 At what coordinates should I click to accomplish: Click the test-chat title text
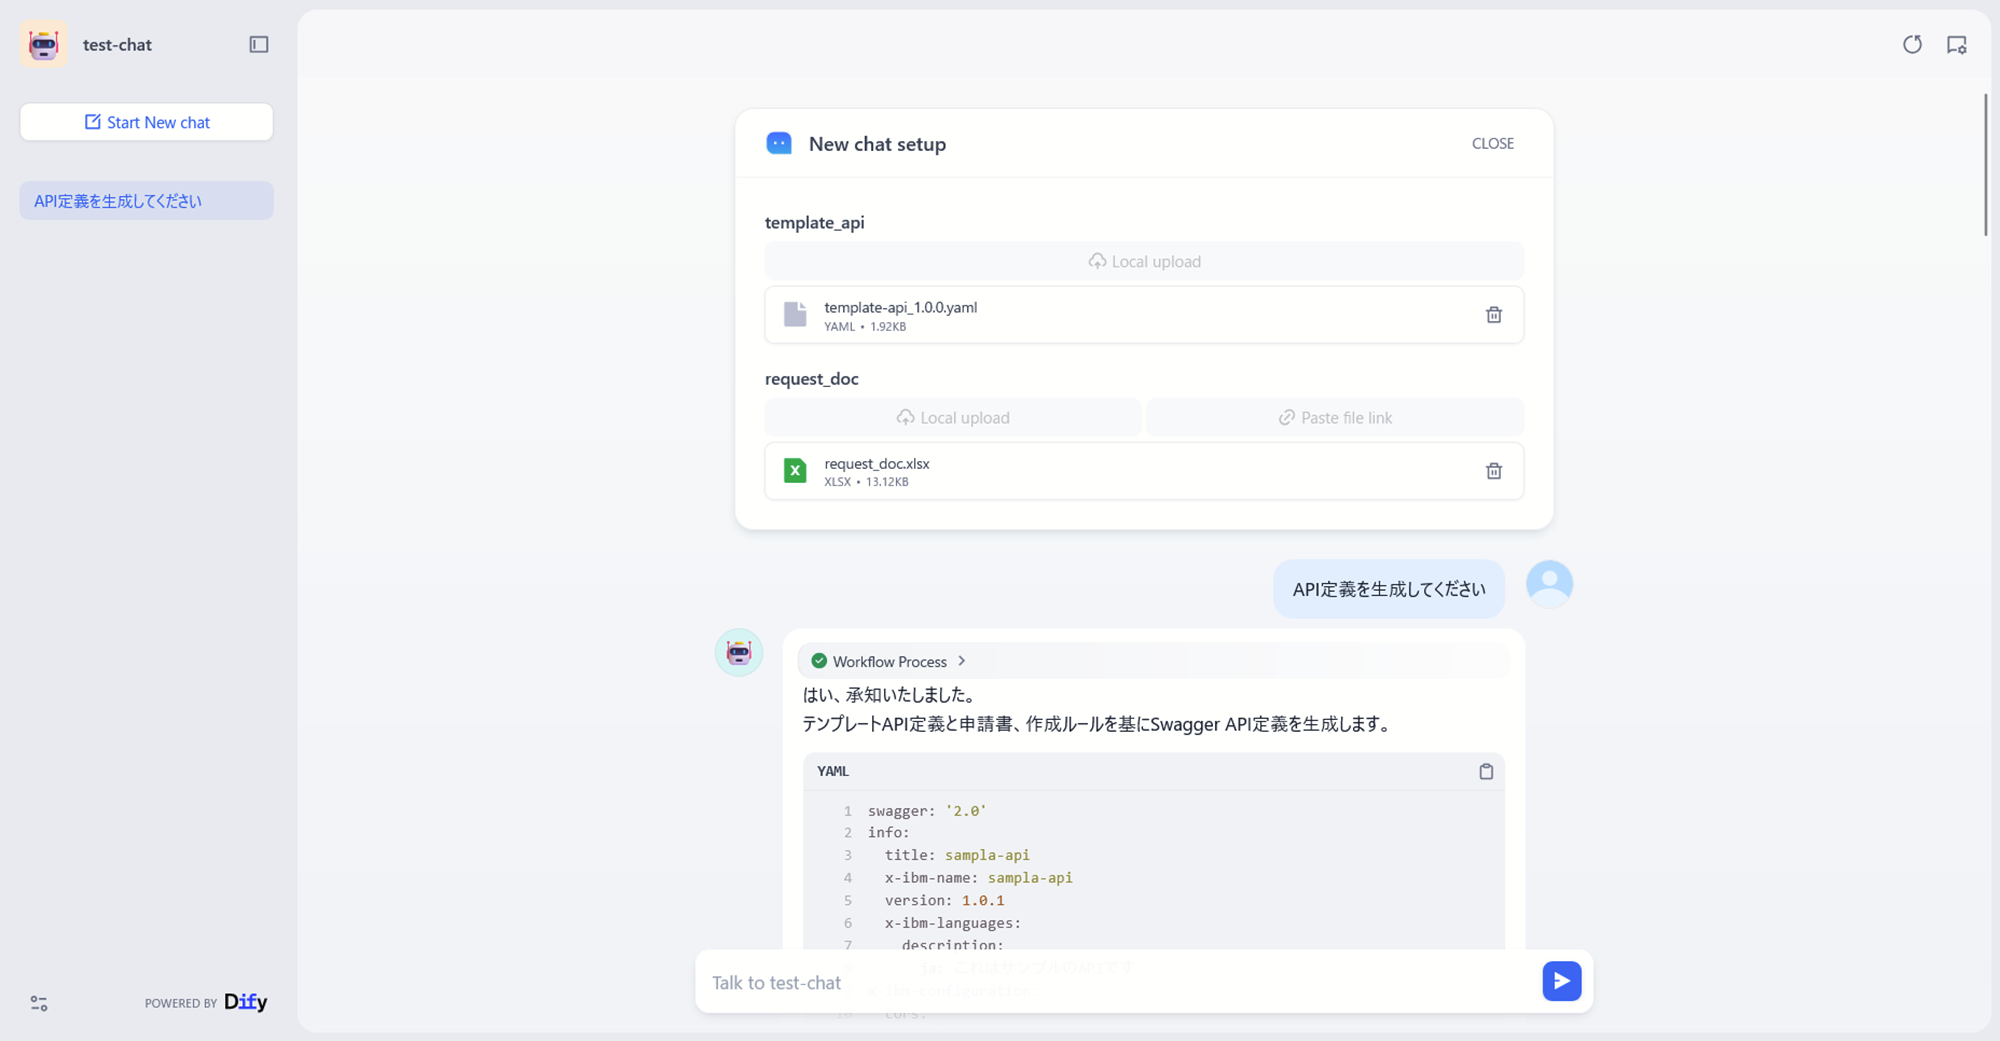pyautogui.click(x=117, y=44)
